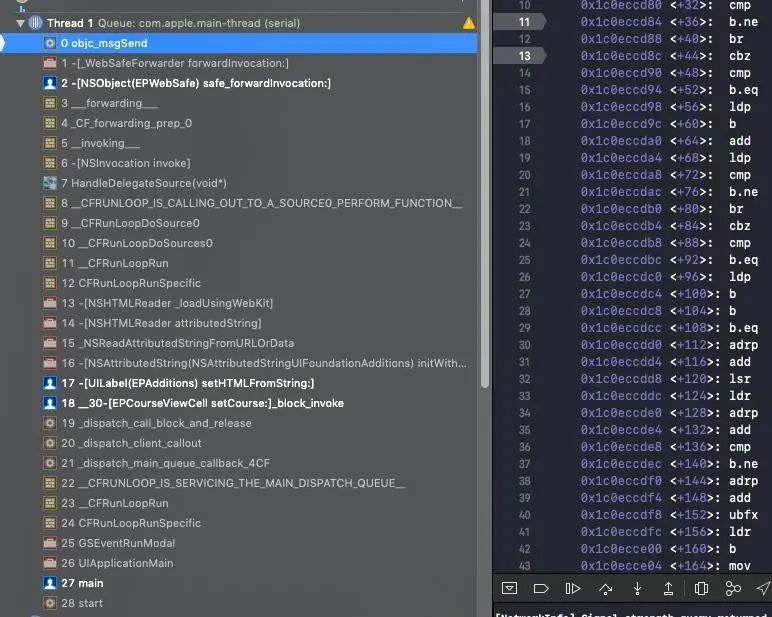Viewport: 772px width, 617px height.
Task: Click Continue program execution button
Action: [573, 588]
